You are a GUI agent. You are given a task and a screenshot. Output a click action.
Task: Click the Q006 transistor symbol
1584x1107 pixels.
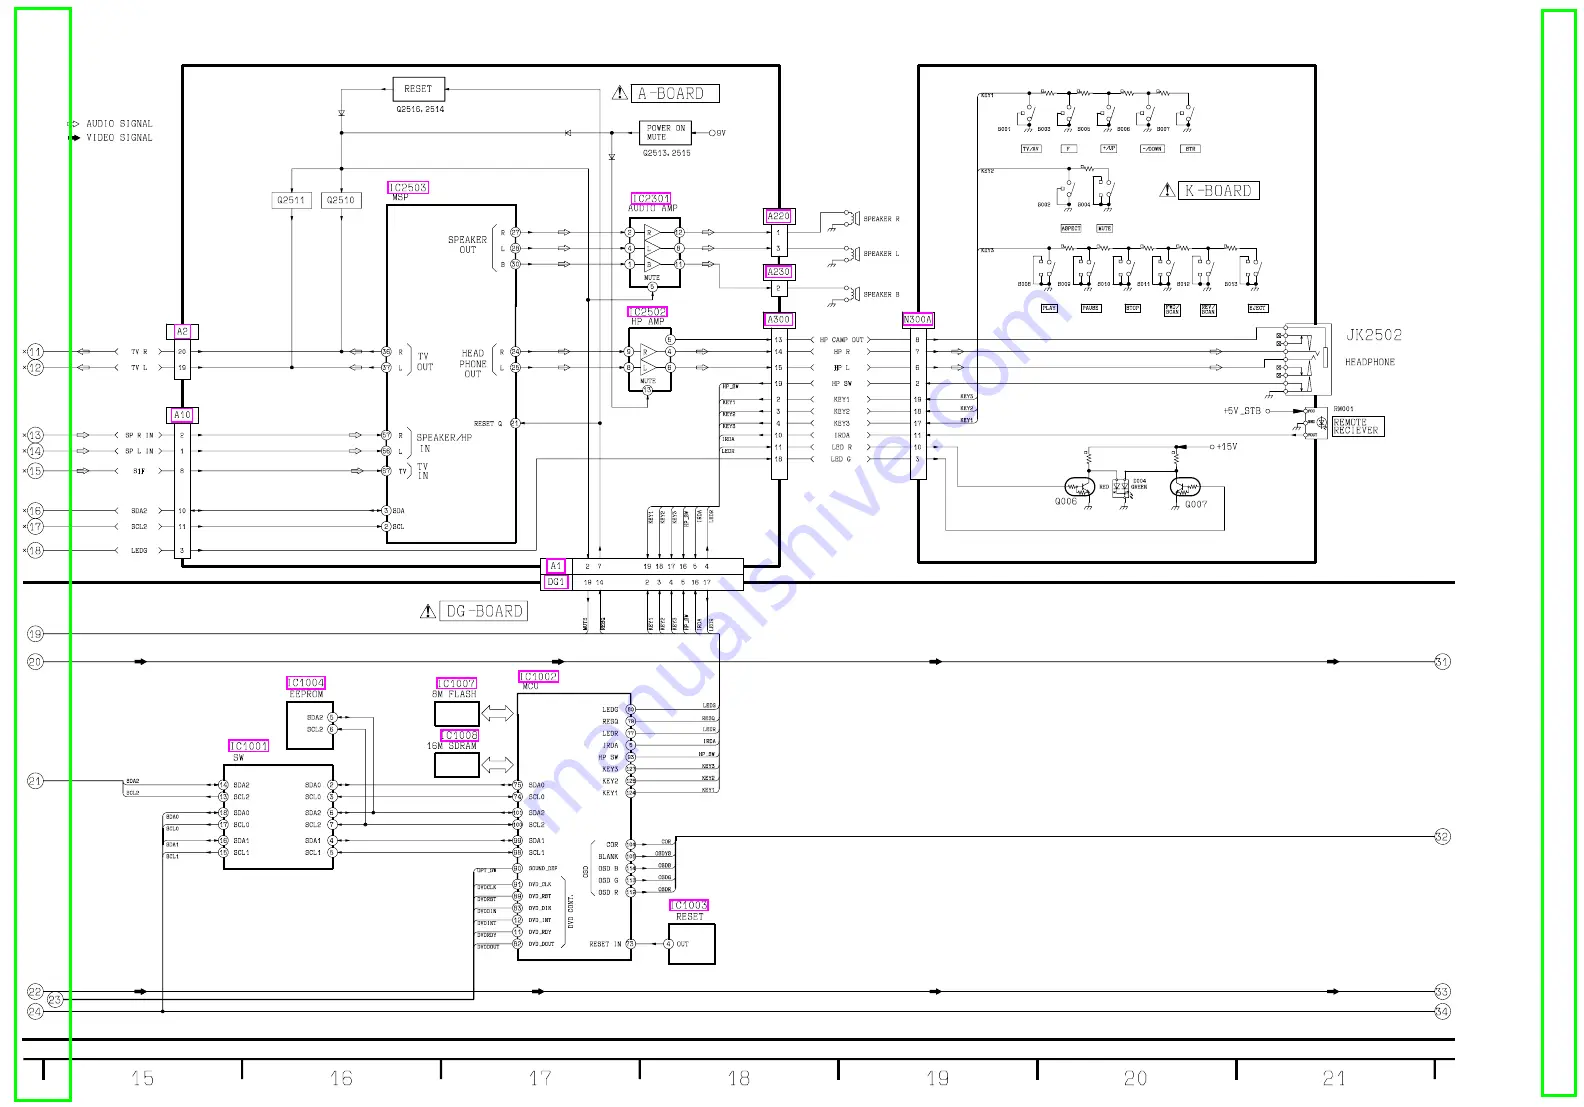coord(1078,487)
